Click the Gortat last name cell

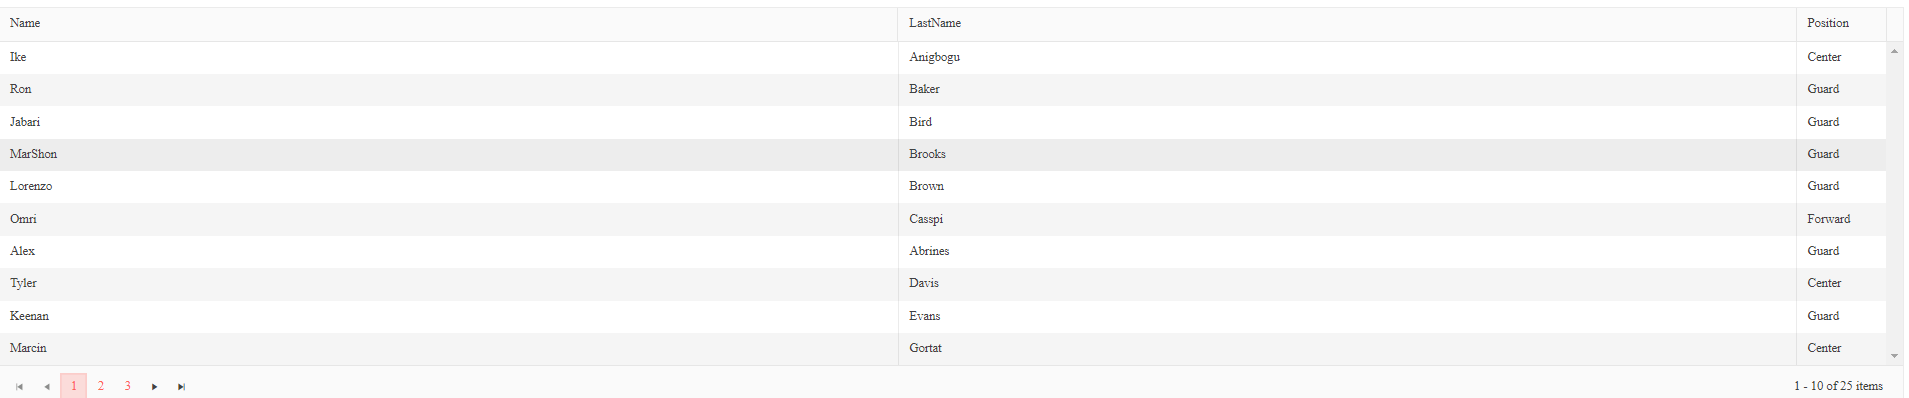(x=1347, y=348)
